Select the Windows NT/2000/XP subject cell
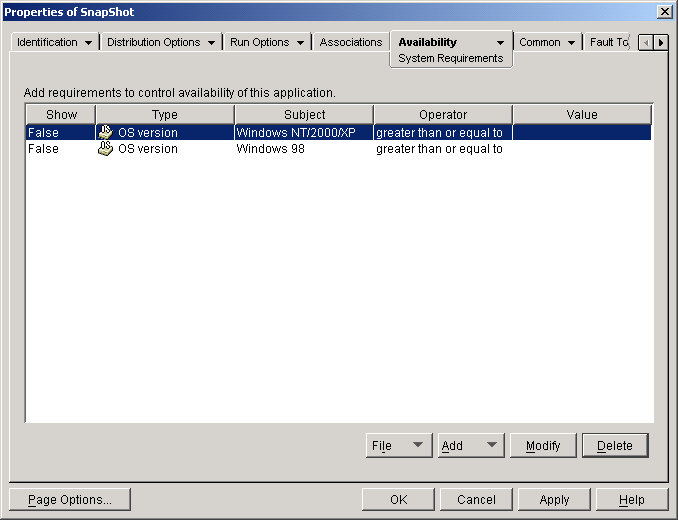The width and height of the screenshot is (678, 520). click(x=304, y=132)
